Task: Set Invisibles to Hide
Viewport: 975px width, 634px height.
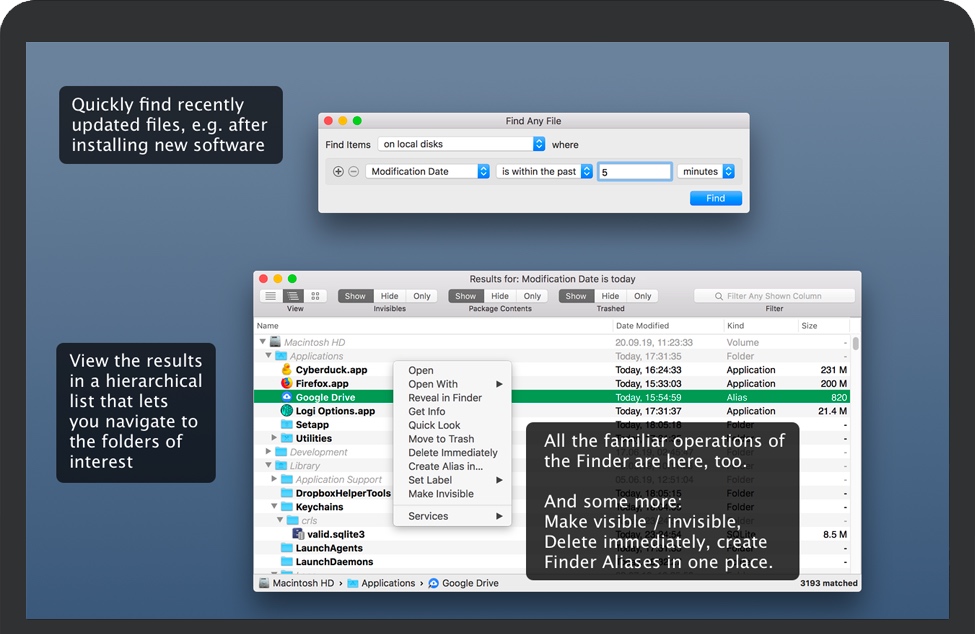Action: [x=389, y=296]
